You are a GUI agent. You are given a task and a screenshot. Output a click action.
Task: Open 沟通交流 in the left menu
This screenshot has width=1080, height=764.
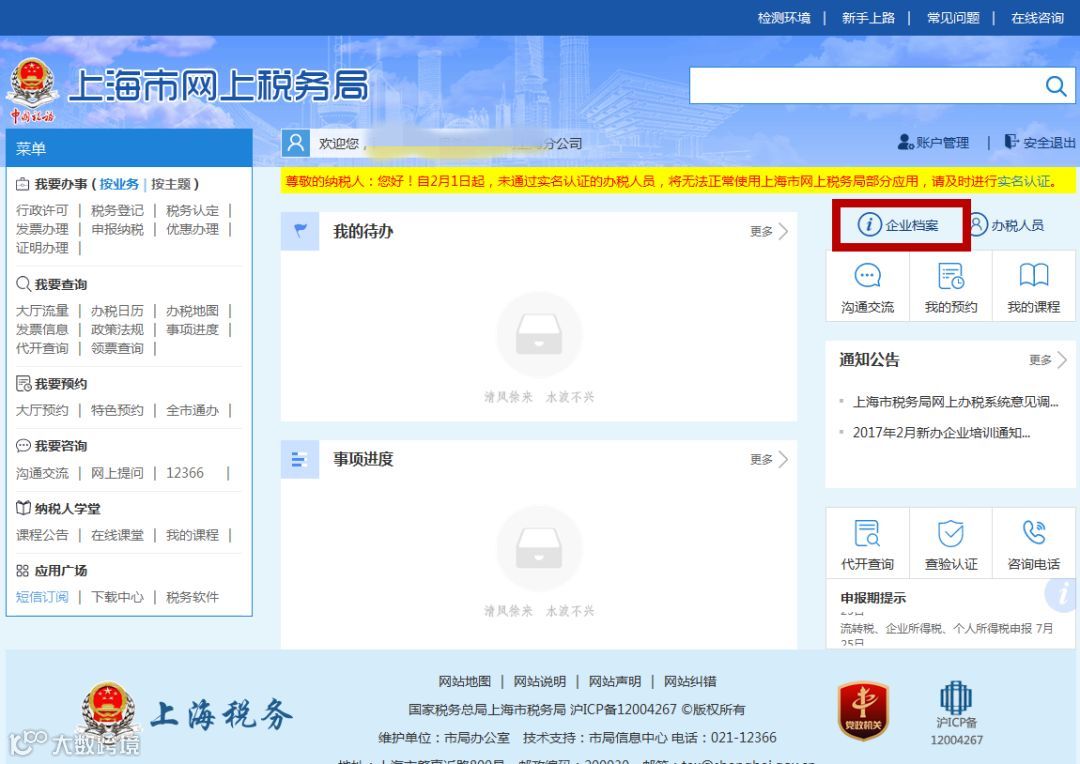tap(42, 473)
